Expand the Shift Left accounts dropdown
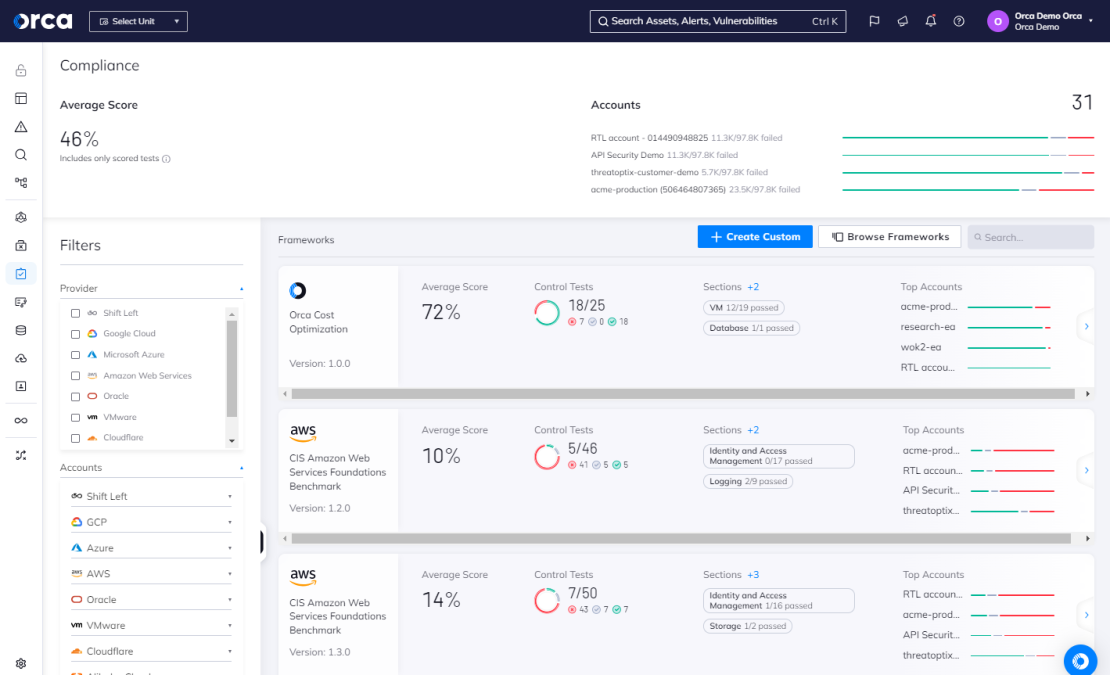This screenshot has width=1110, height=675. 151,496
